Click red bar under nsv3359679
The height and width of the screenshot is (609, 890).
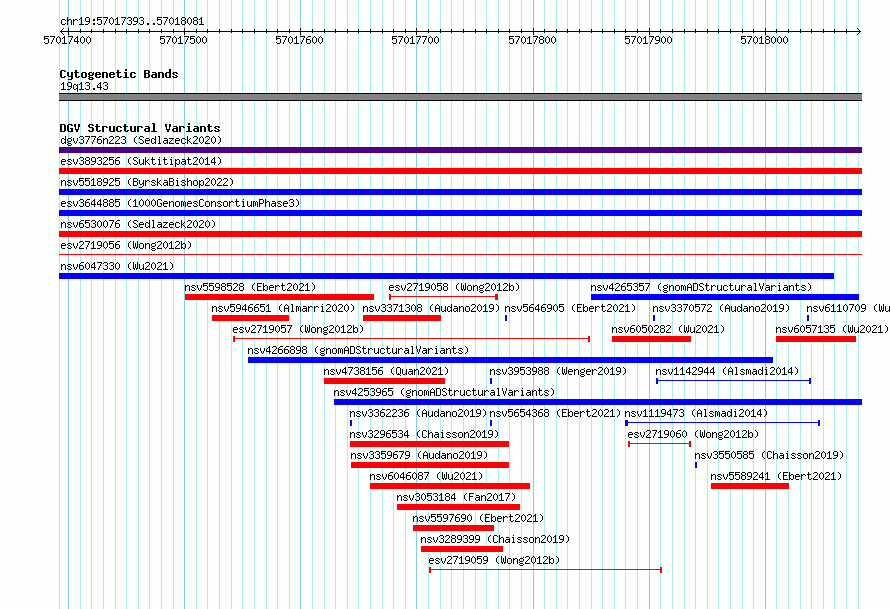coord(430,465)
